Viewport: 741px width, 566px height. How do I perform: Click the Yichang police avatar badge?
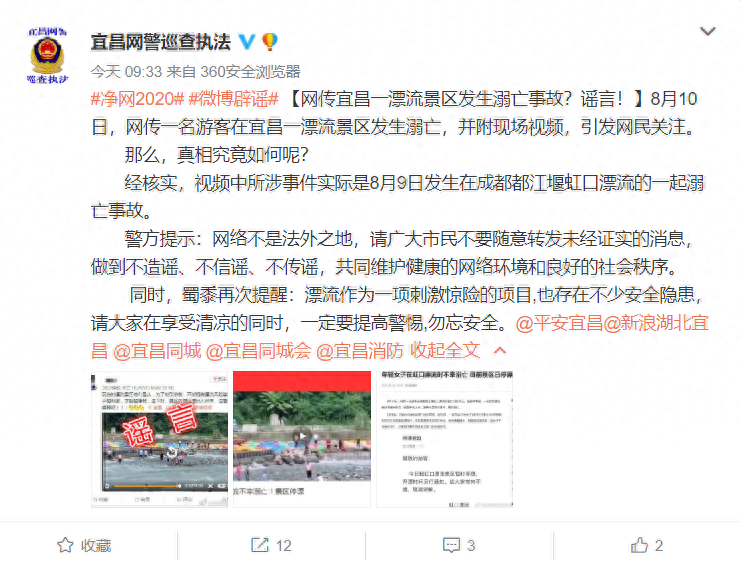[x=47, y=55]
